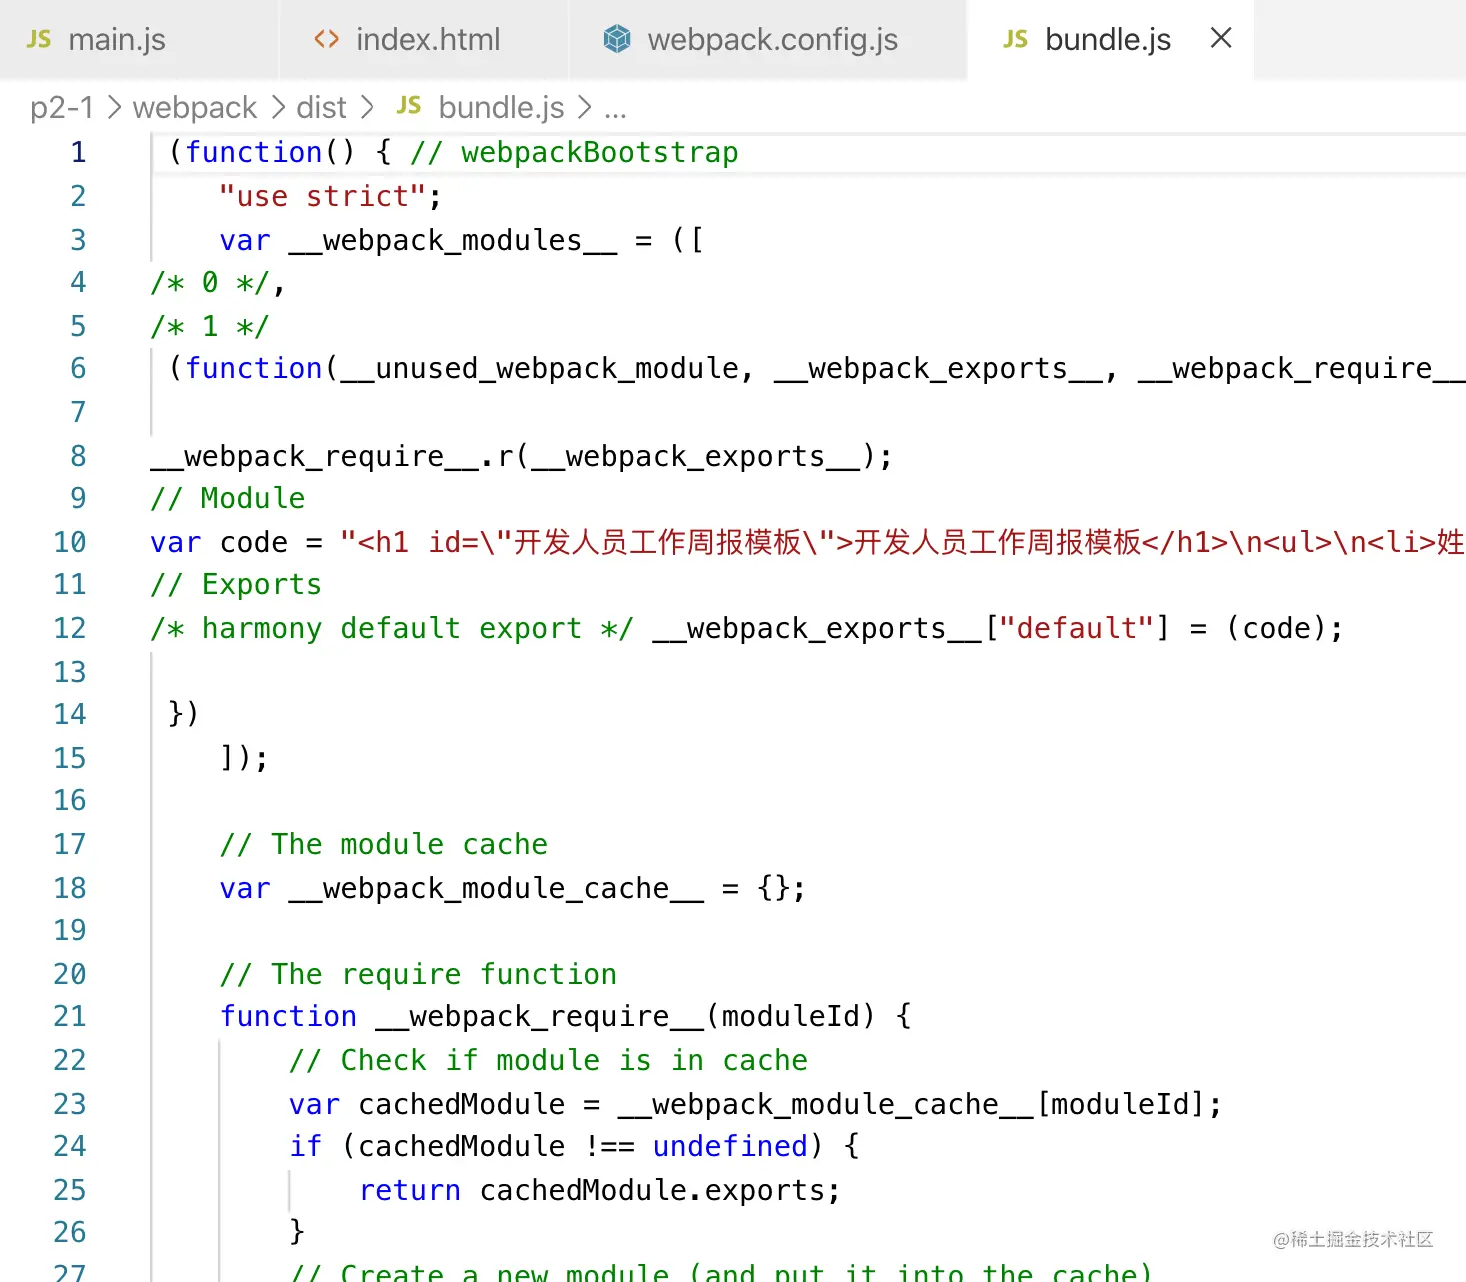Click "// Check if module is in cache" comment
1466x1282 pixels.
tap(548, 1060)
